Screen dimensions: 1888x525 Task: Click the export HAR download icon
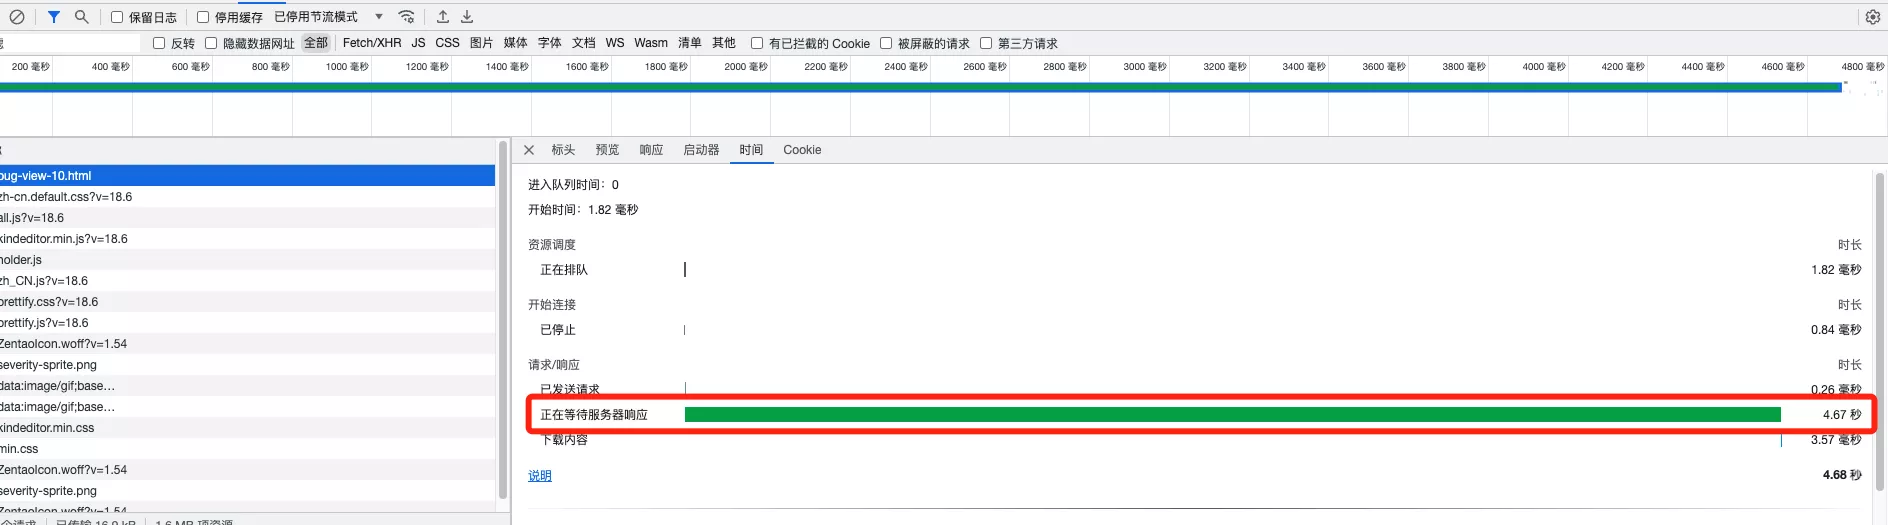pos(467,17)
